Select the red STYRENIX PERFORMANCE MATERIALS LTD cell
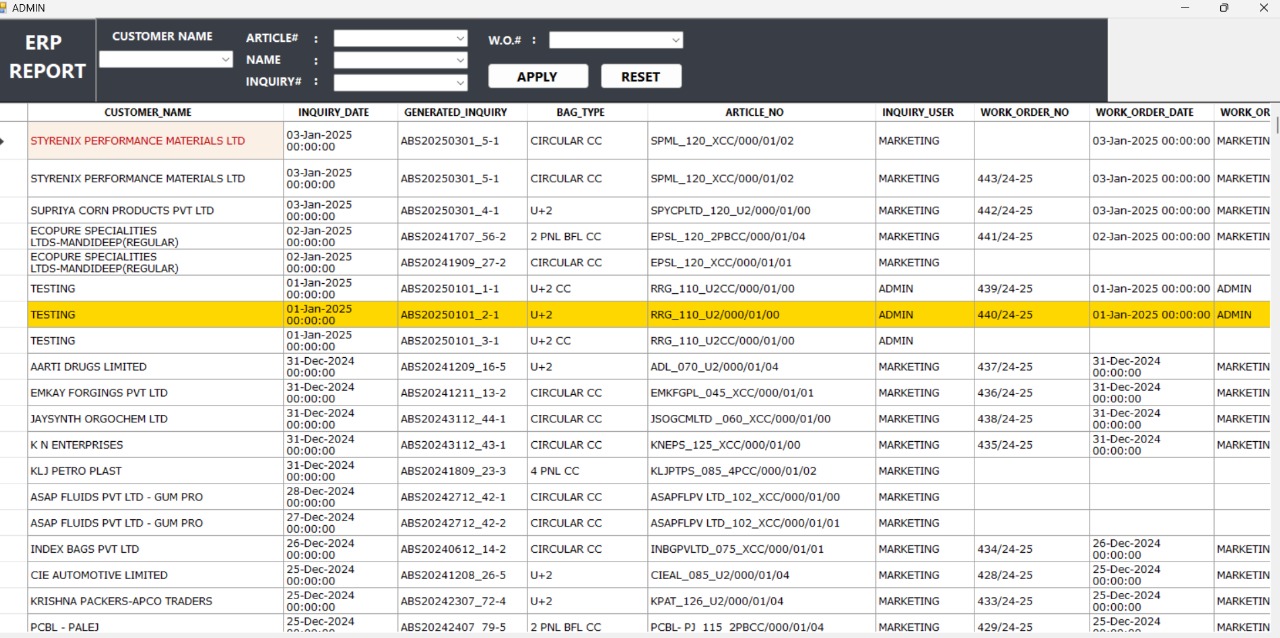This screenshot has height=638, width=1280. (x=155, y=141)
